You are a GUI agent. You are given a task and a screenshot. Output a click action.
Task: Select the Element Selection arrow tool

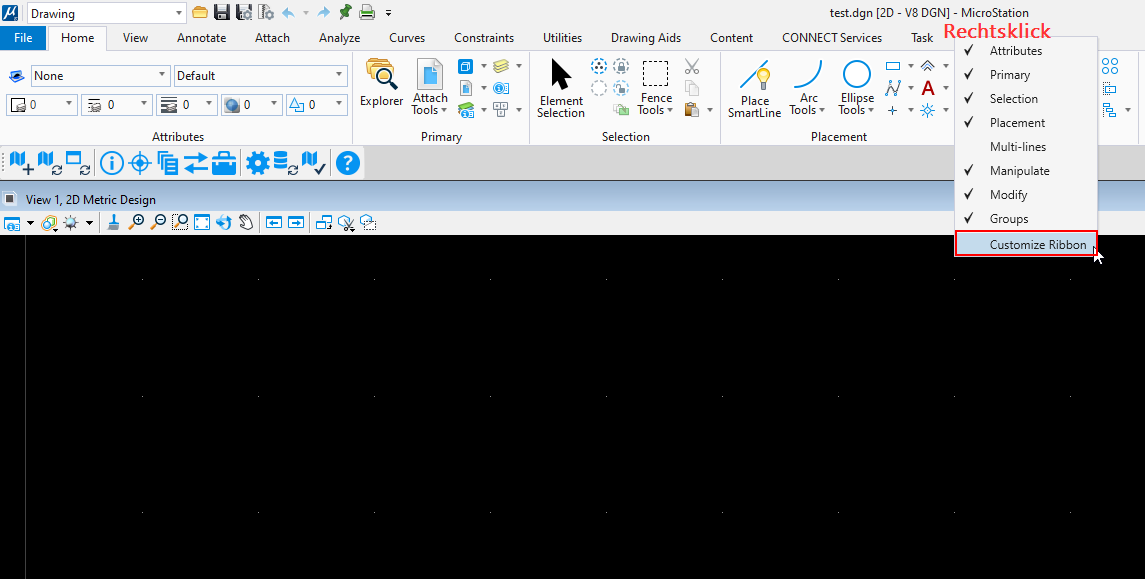click(561, 88)
